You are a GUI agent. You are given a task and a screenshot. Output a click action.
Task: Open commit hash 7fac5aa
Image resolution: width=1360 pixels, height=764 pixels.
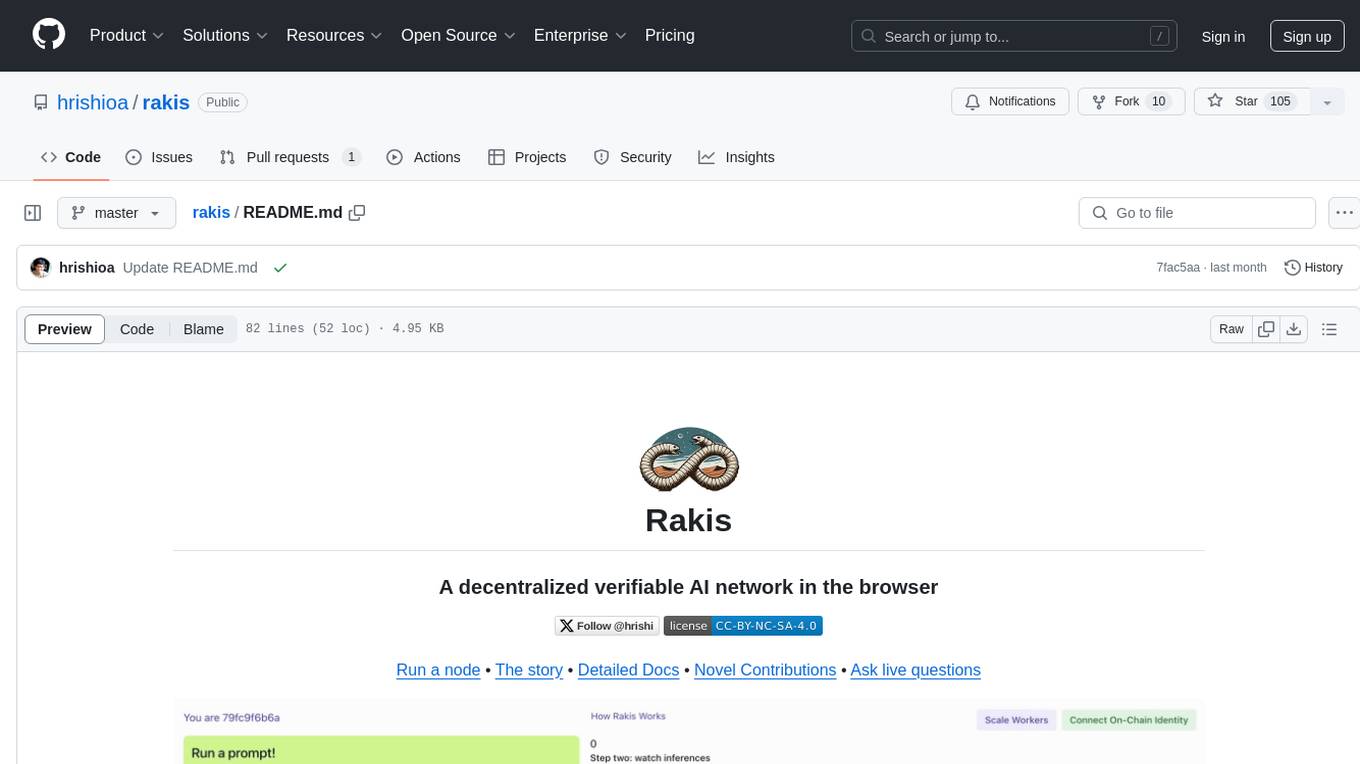pyautogui.click(x=1178, y=268)
